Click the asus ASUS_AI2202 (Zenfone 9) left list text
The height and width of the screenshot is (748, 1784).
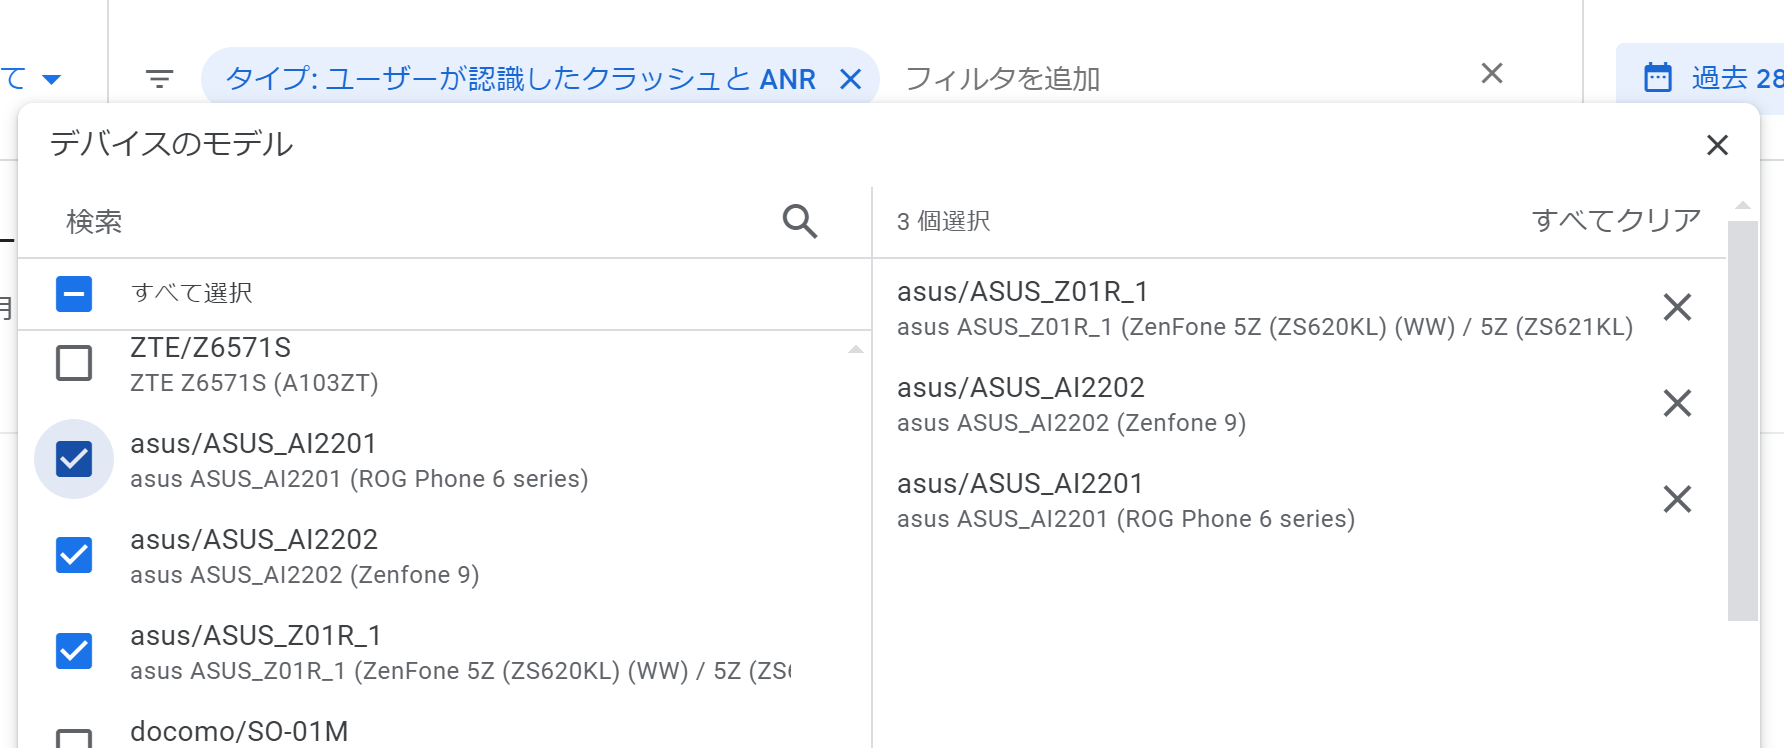(305, 575)
